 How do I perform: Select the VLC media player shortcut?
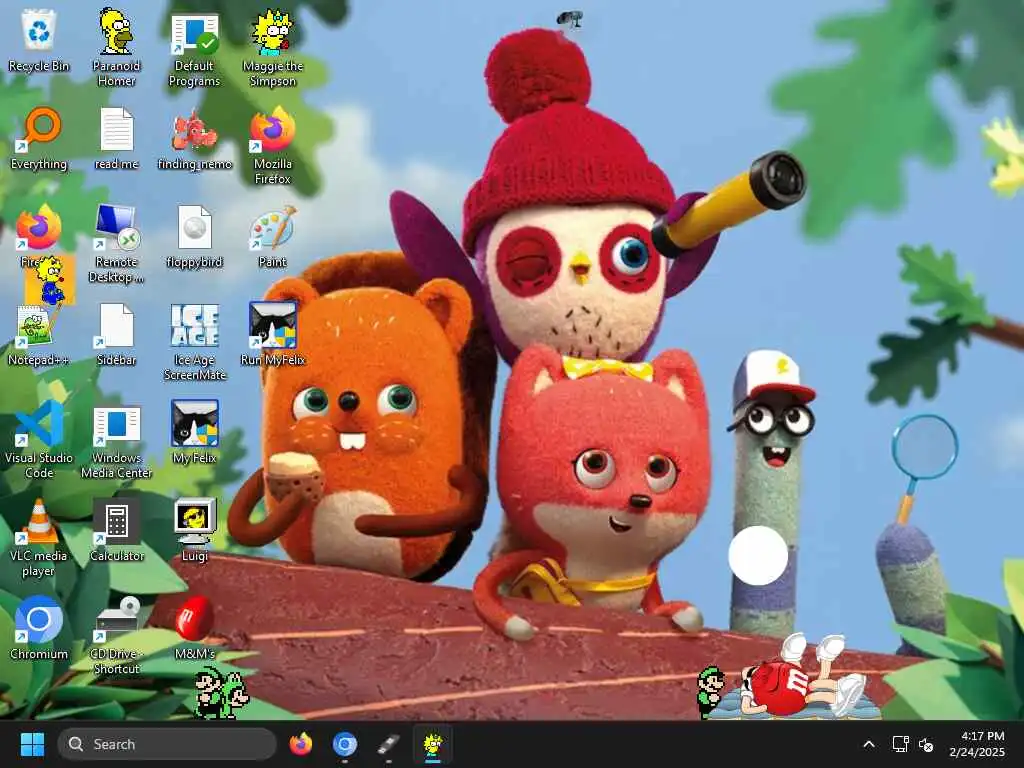(x=39, y=537)
